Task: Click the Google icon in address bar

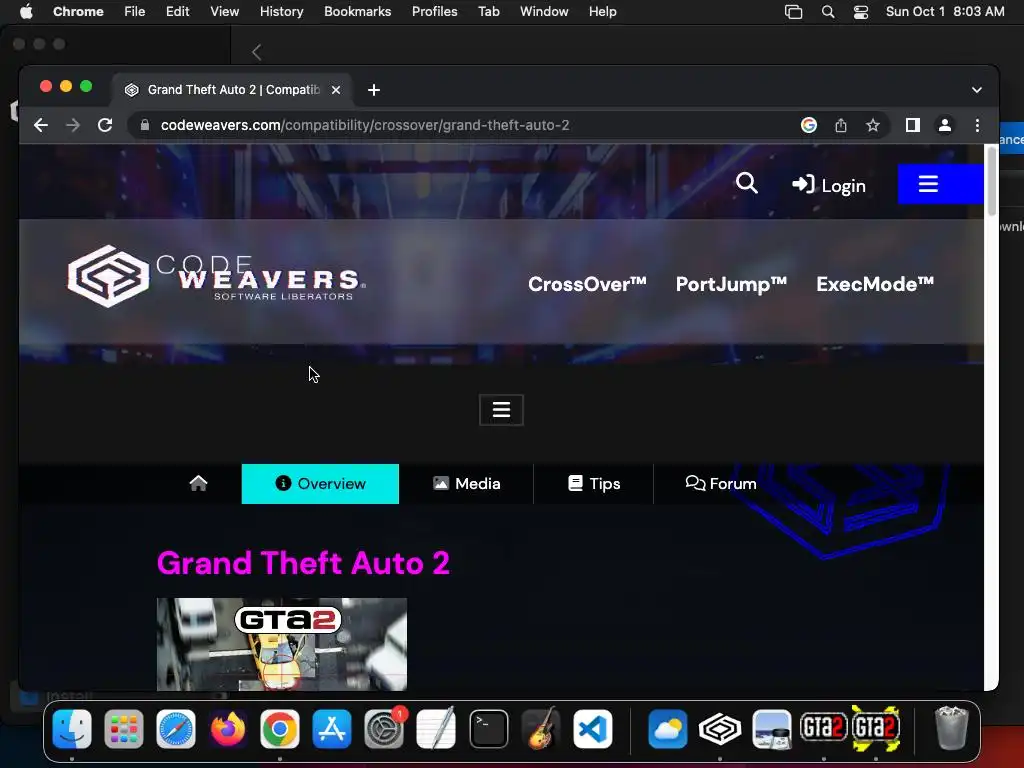Action: point(808,125)
